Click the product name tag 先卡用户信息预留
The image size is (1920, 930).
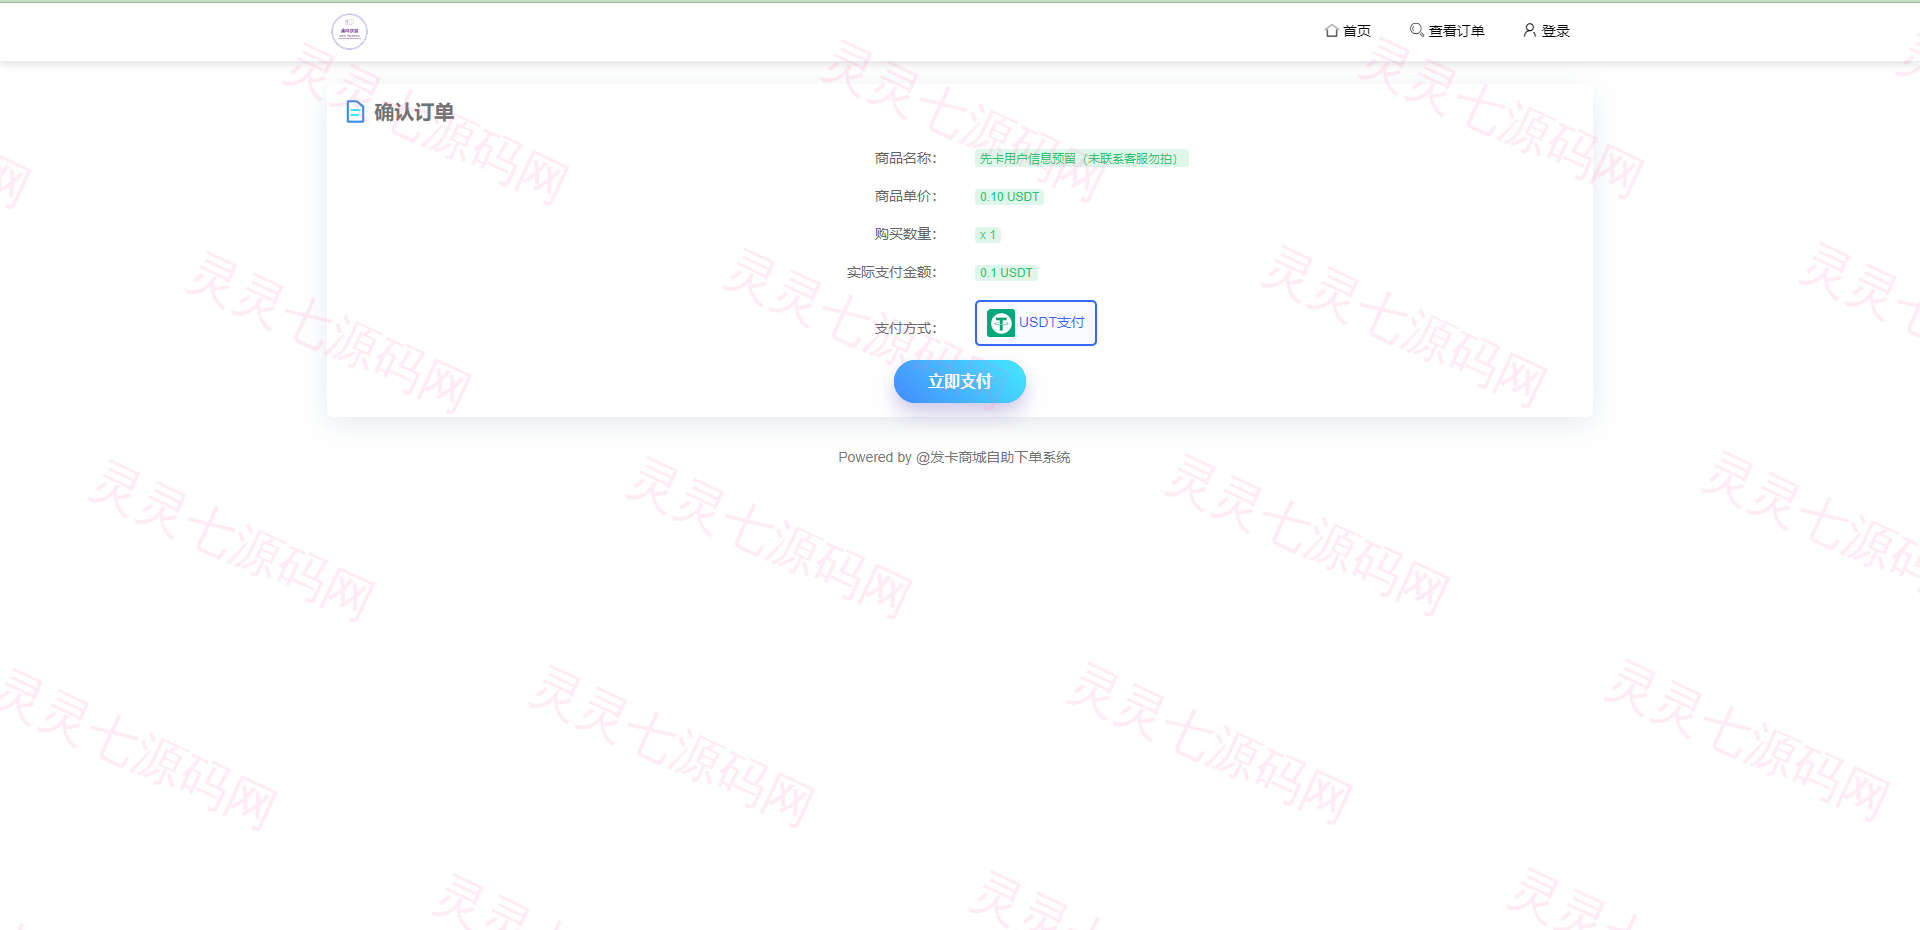[1081, 158]
